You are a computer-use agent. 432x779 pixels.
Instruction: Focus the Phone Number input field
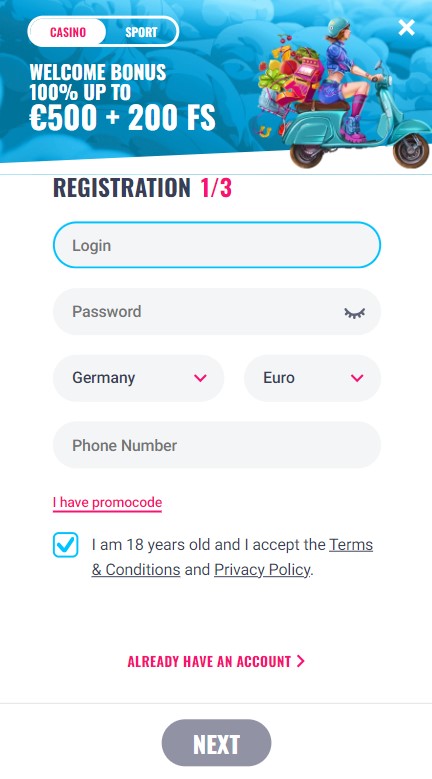[217, 445]
